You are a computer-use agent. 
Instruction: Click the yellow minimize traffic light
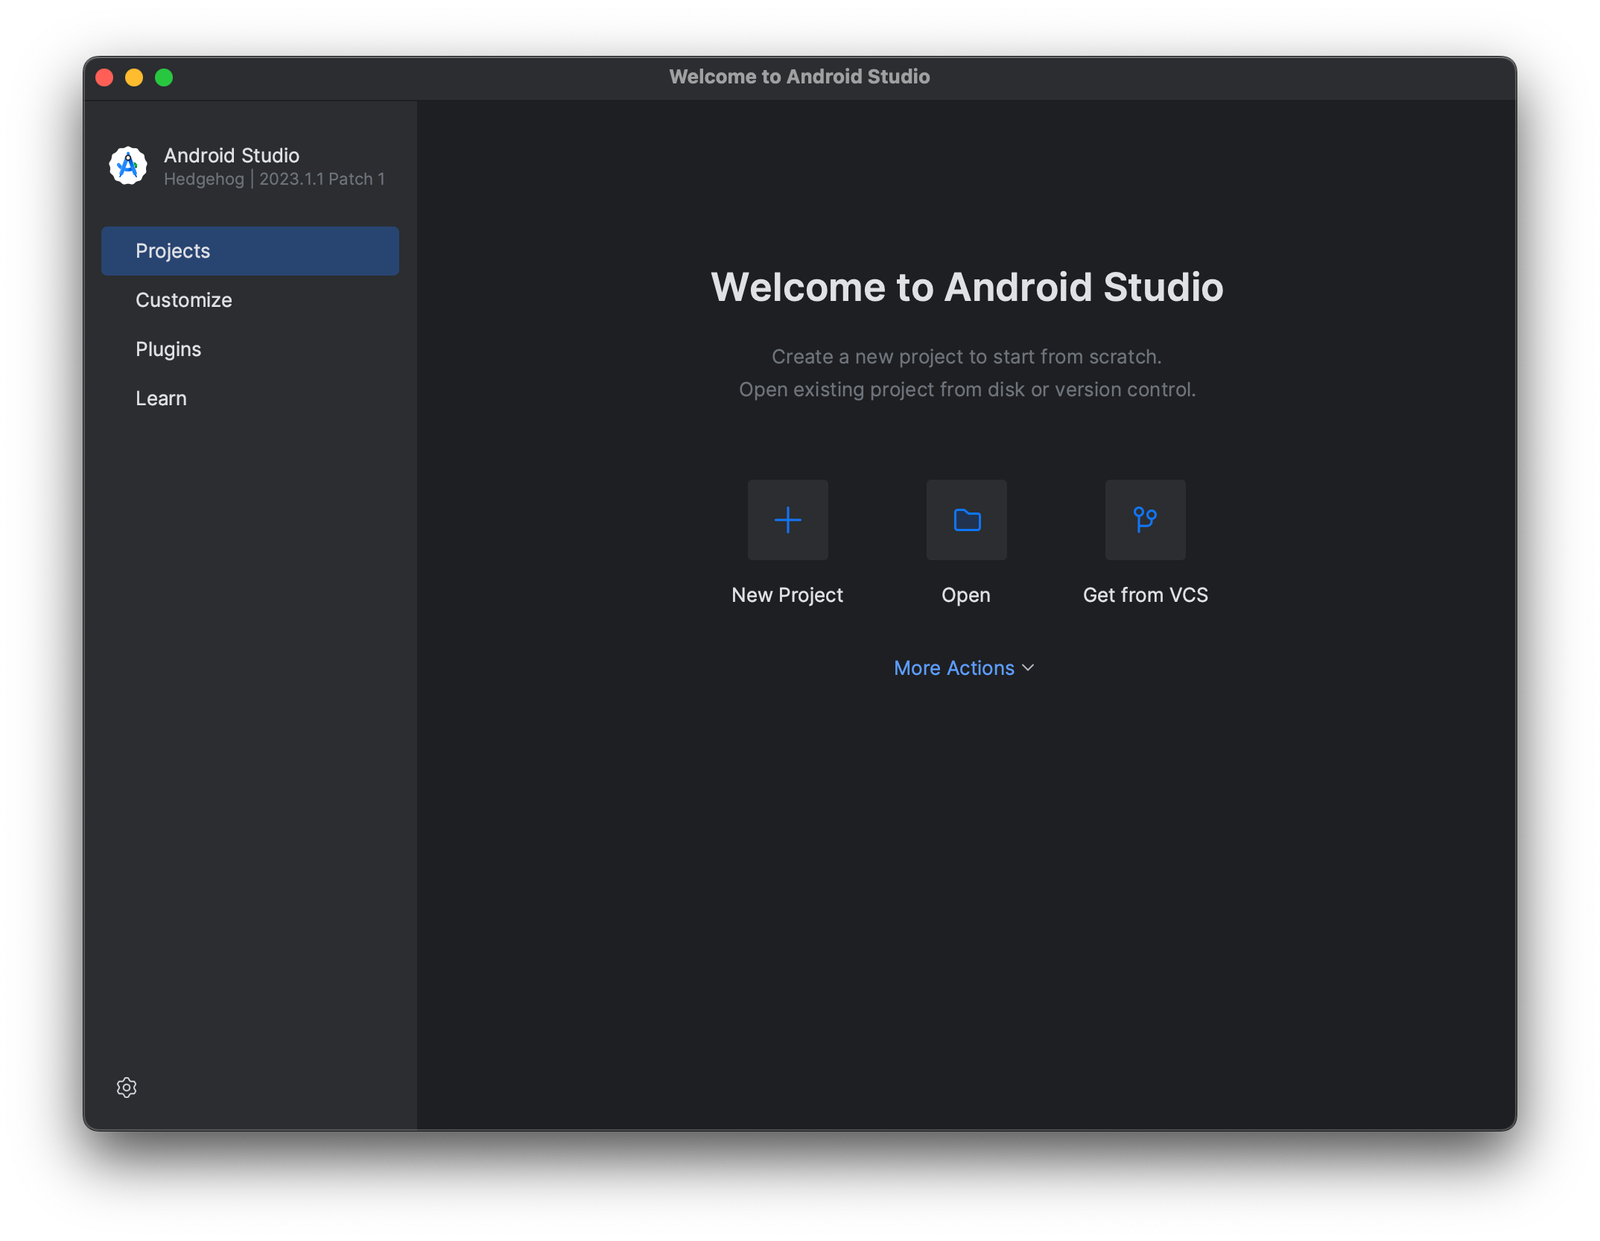click(133, 76)
